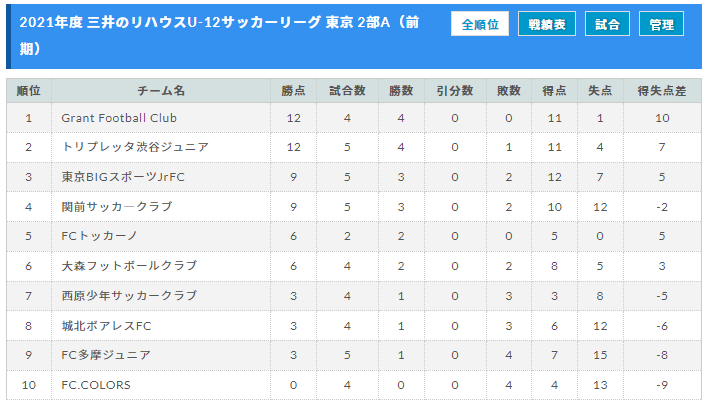The width and height of the screenshot is (706, 407).
Task: Click the 試合数 column header
Action: point(347,91)
